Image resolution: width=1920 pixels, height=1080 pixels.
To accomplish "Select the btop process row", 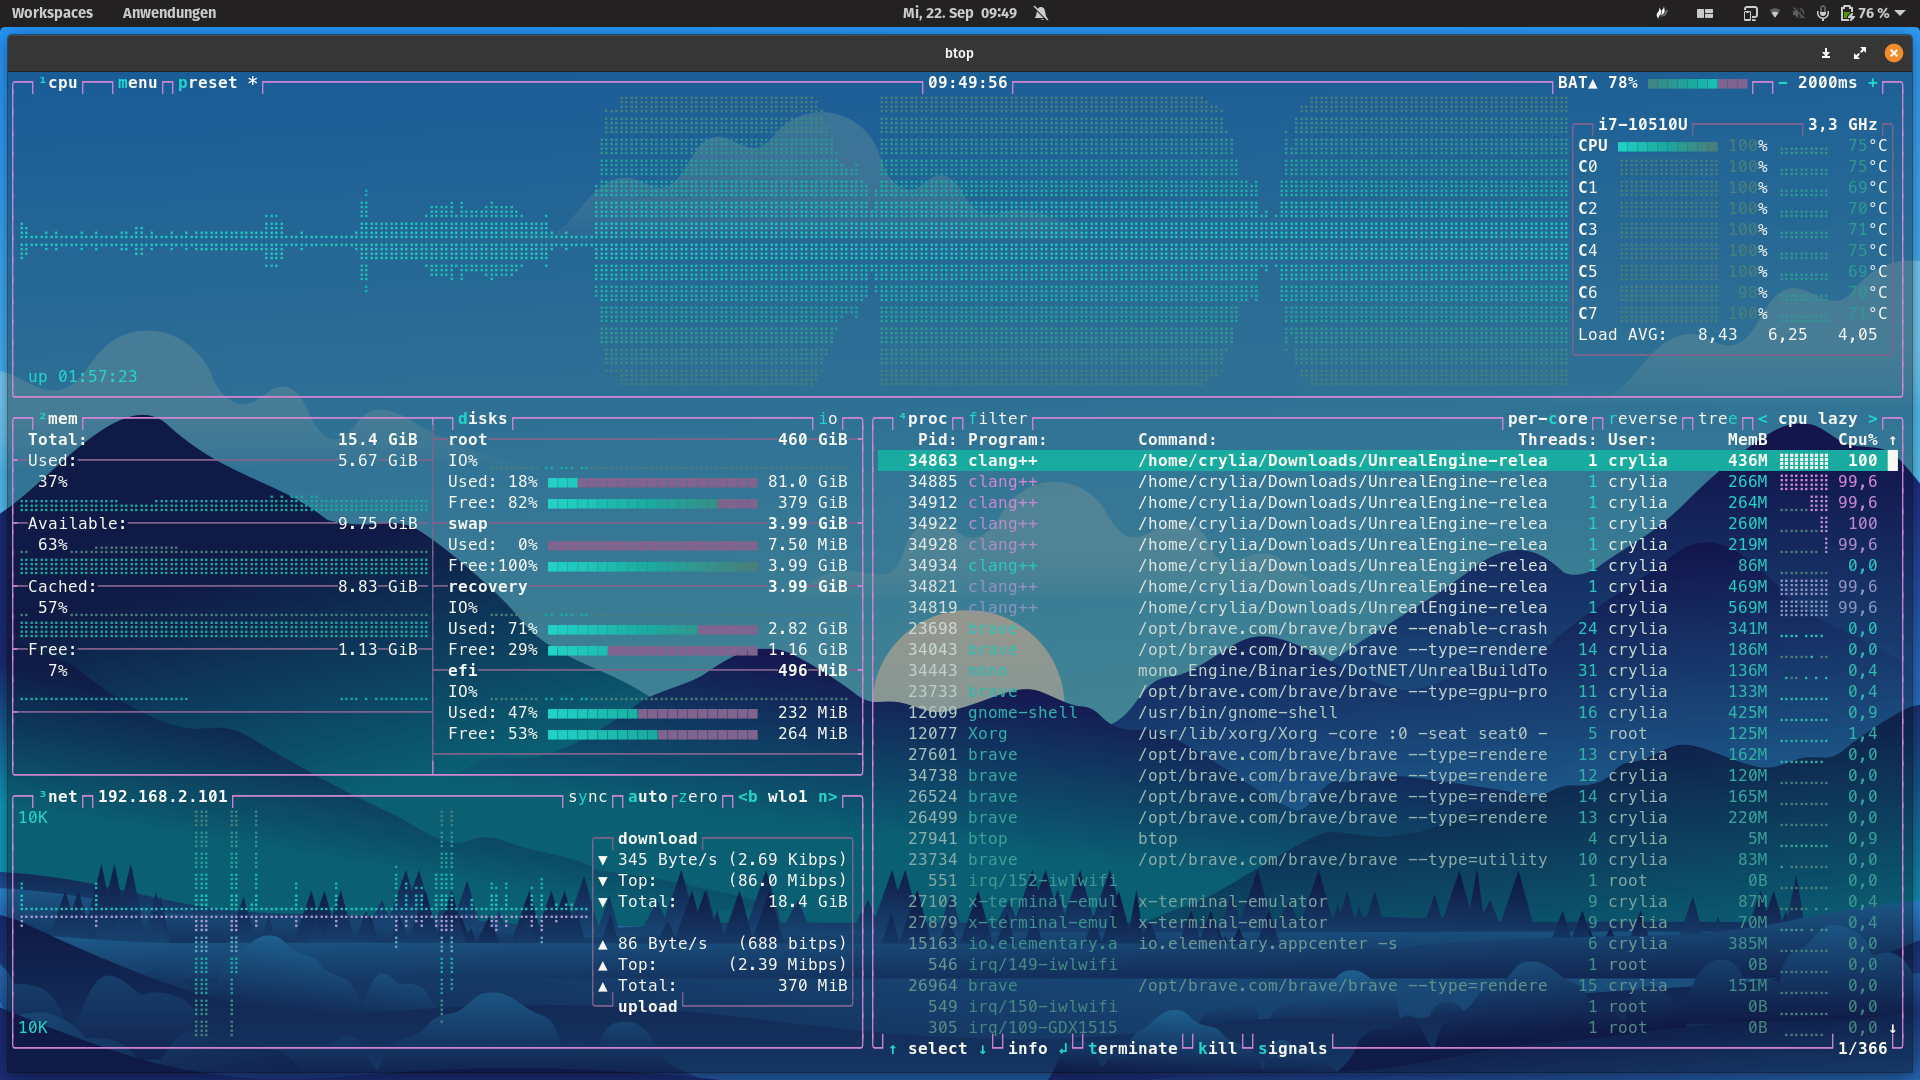I will pos(1383,839).
